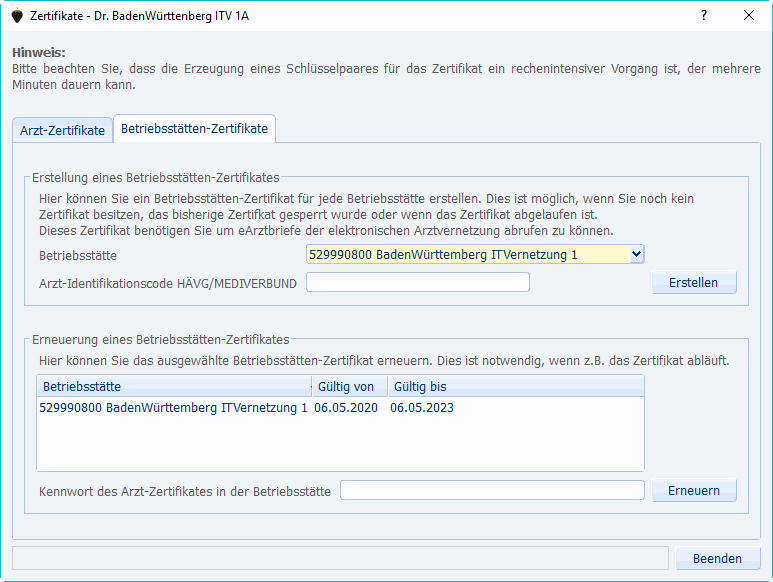Click the Hinweis heading text
Screen dimensions: 773x582
(x=39, y=53)
